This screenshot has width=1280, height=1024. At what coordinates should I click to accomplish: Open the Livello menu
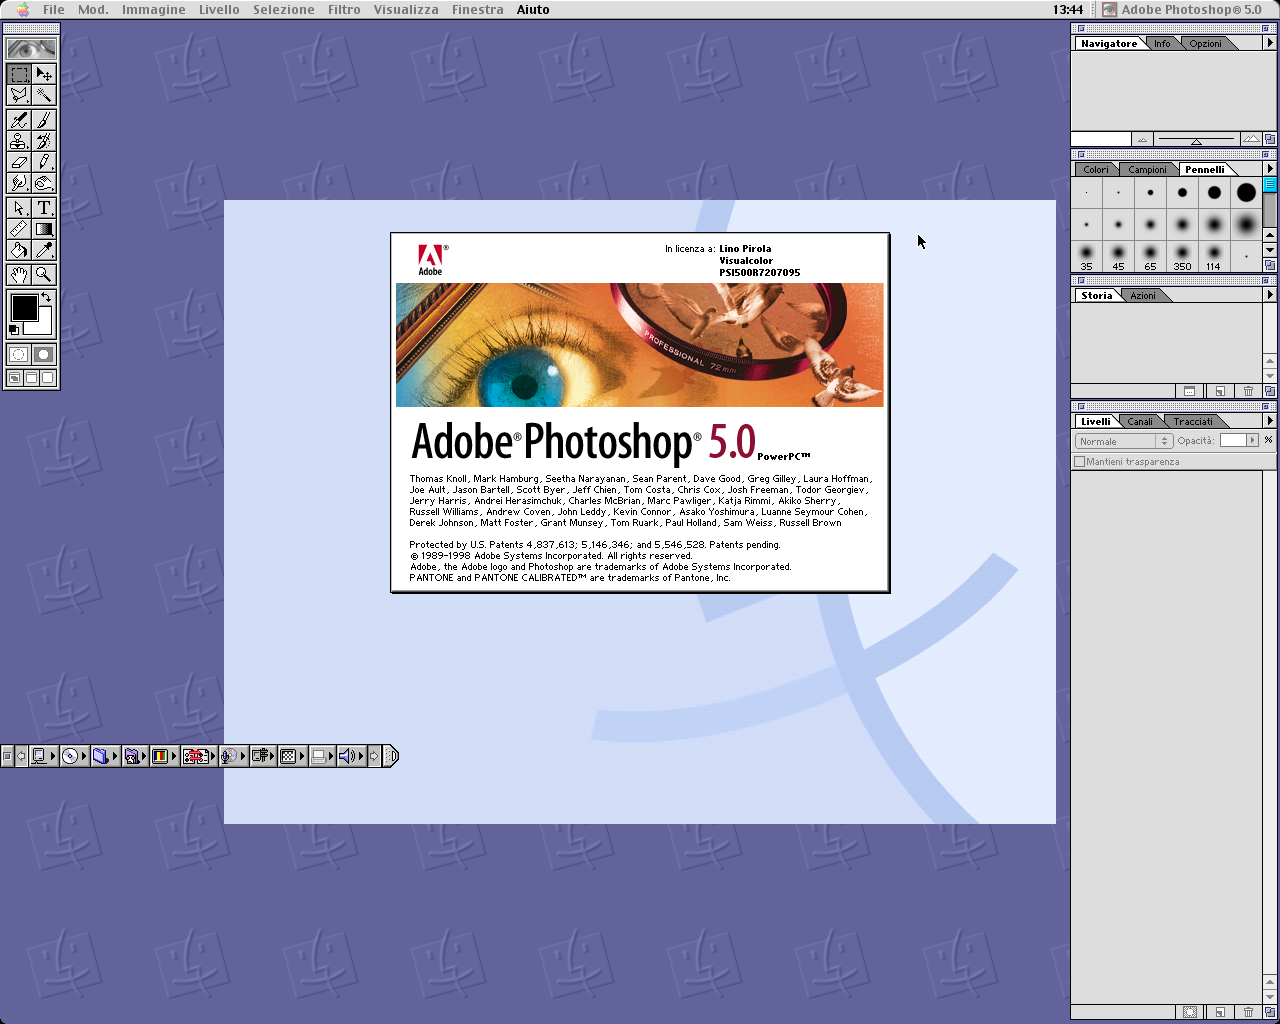pyautogui.click(x=219, y=9)
